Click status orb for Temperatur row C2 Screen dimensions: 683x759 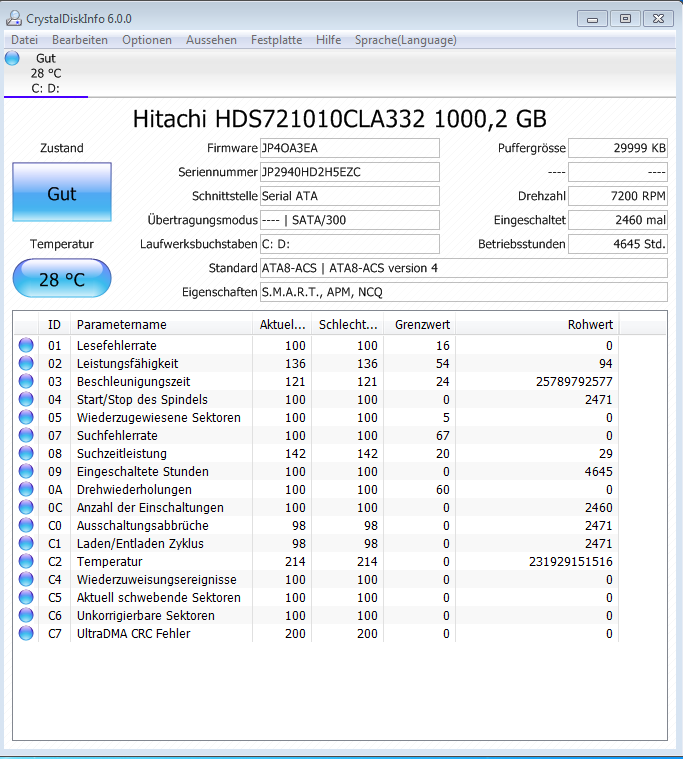pyautogui.click(x=26, y=561)
